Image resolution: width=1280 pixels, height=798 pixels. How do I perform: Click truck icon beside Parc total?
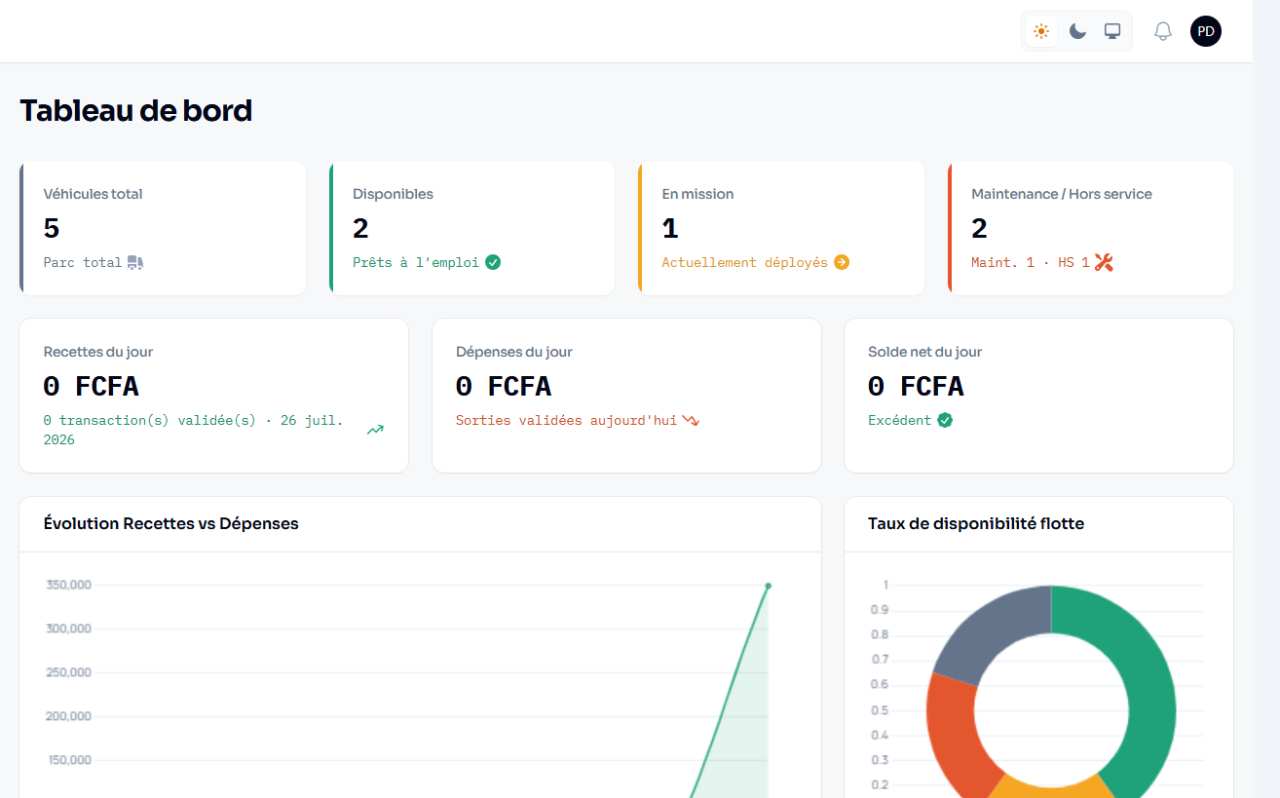[136, 262]
